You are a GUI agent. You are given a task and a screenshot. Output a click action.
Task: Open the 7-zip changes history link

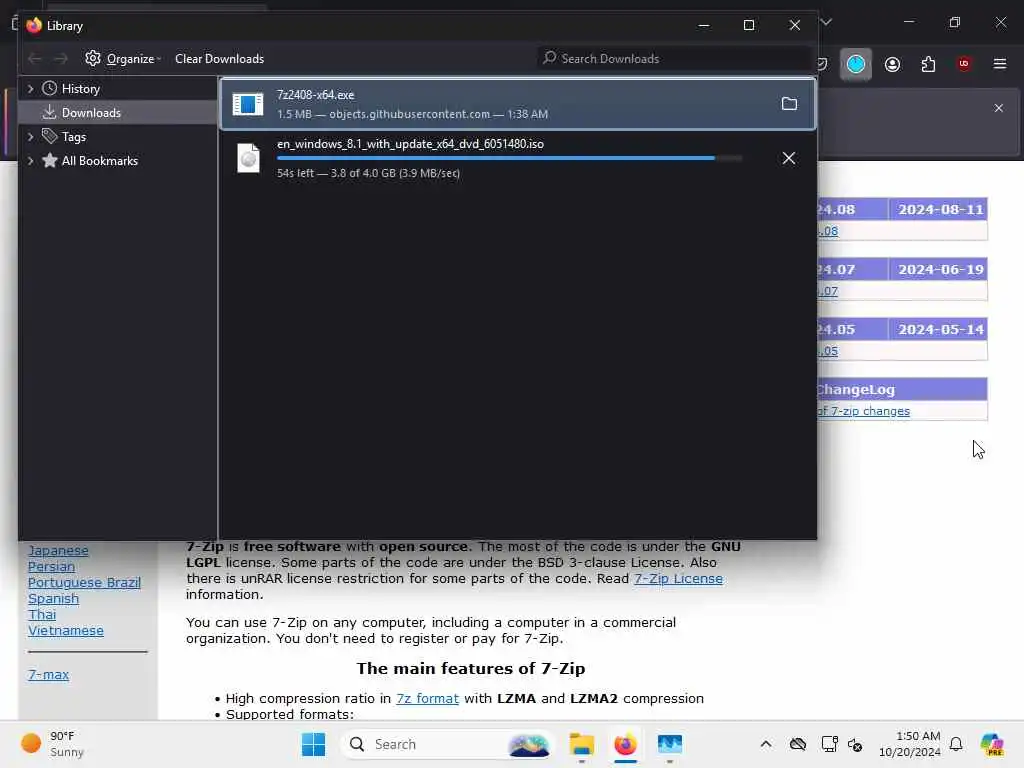[863, 411]
